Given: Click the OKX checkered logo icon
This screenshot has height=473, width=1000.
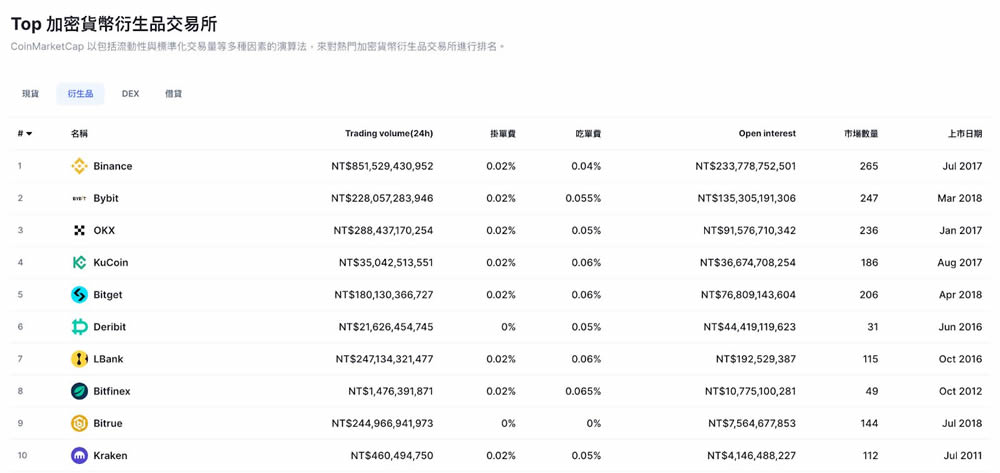Looking at the screenshot, I should click(x=79, y=230).
